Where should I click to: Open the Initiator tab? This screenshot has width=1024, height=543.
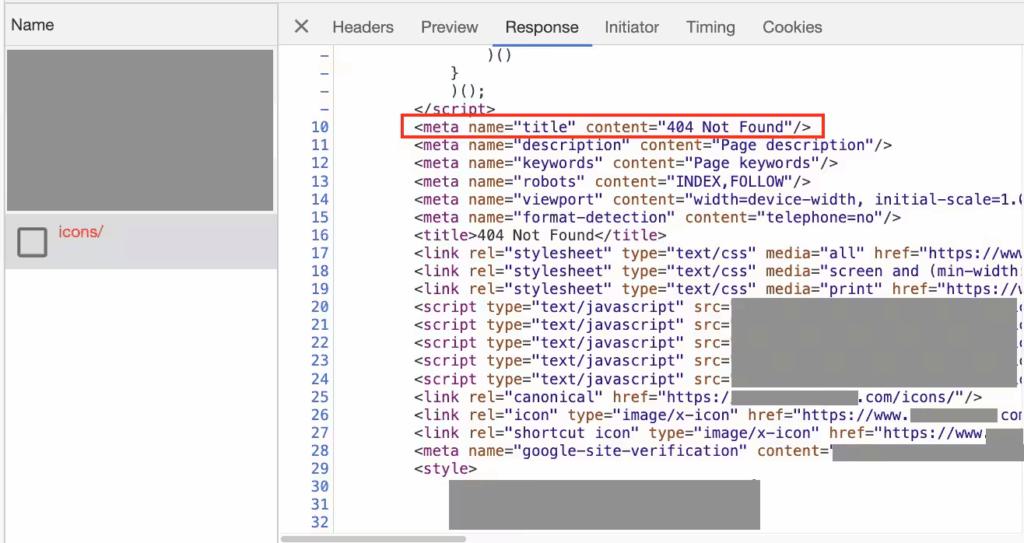coord(632,27)
